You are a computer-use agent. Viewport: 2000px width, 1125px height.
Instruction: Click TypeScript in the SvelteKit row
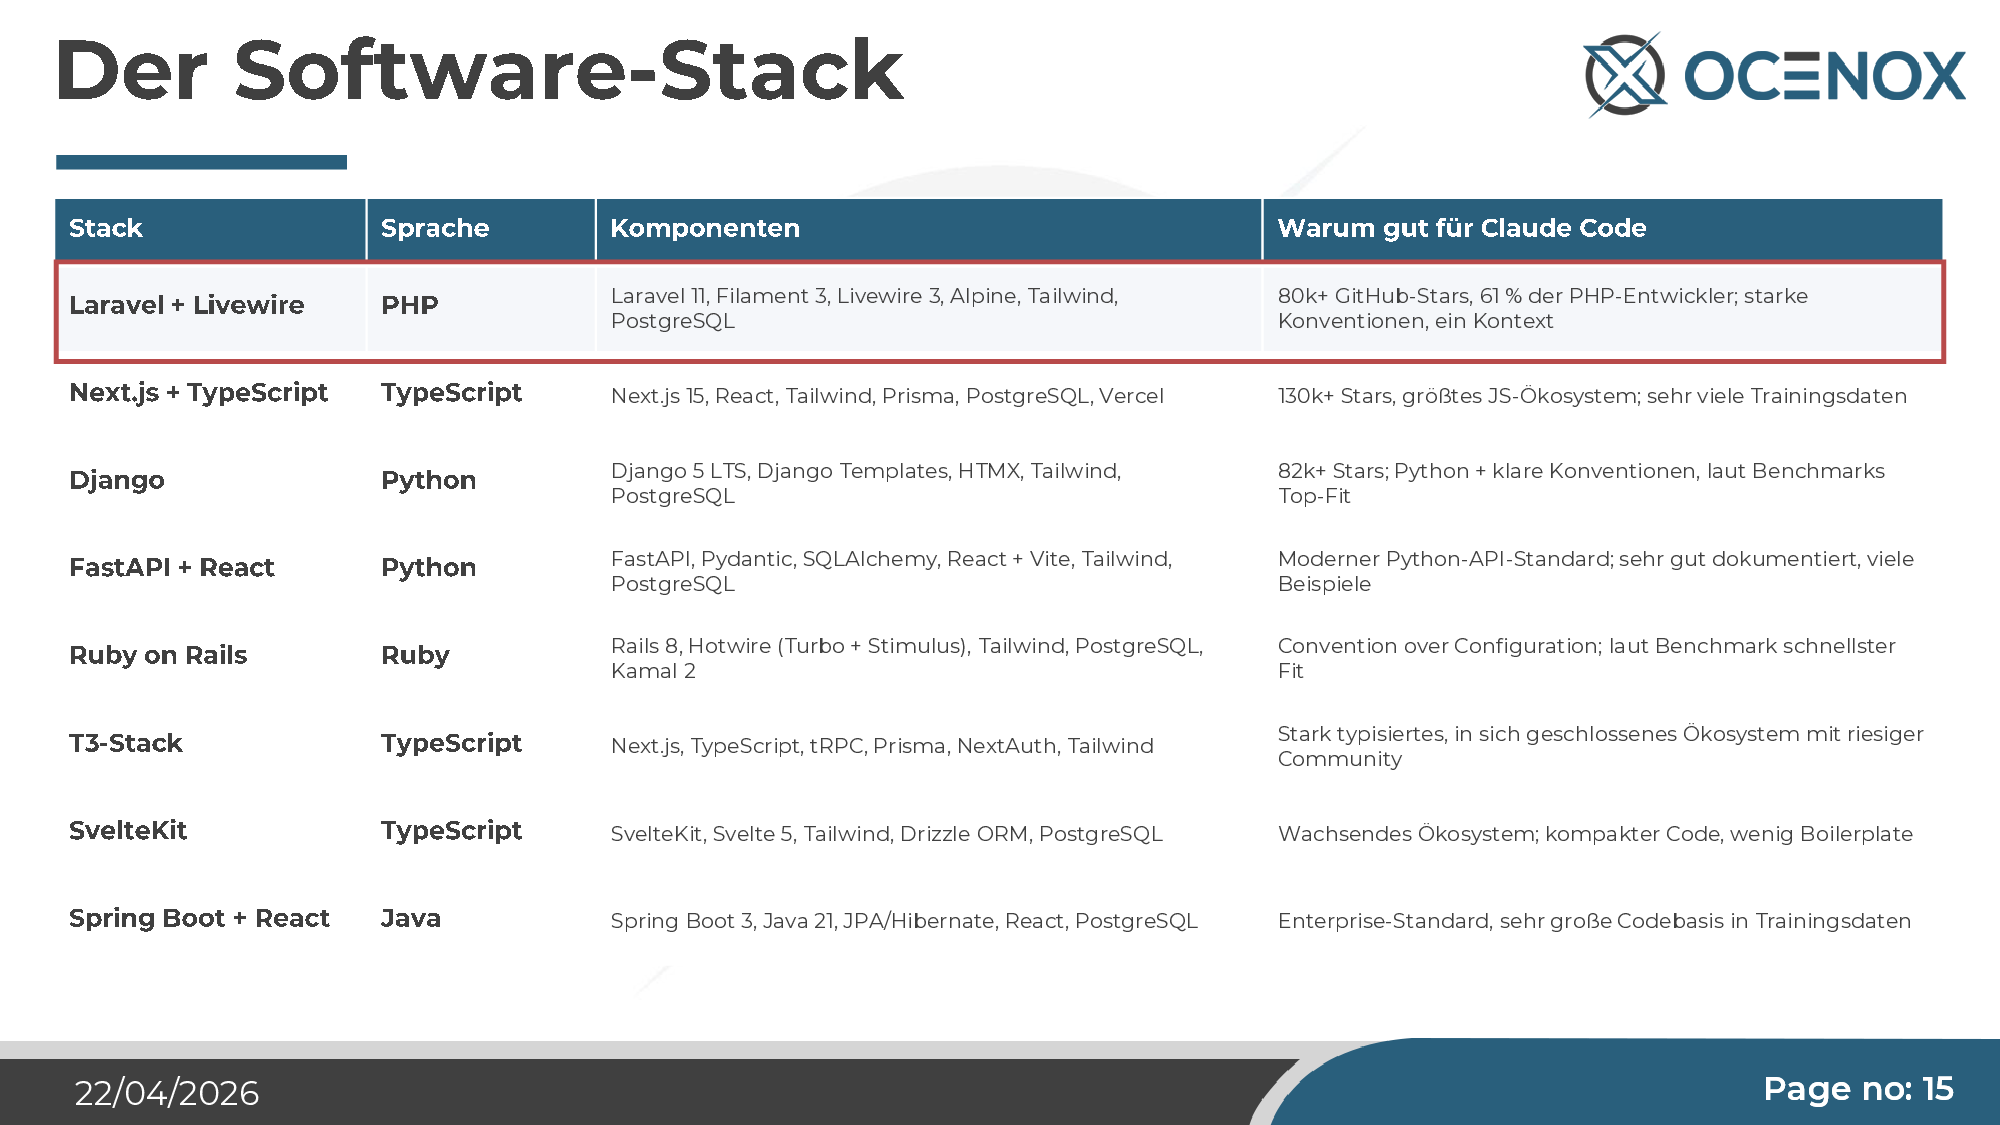pyautogui.click(x=481, y=832)
